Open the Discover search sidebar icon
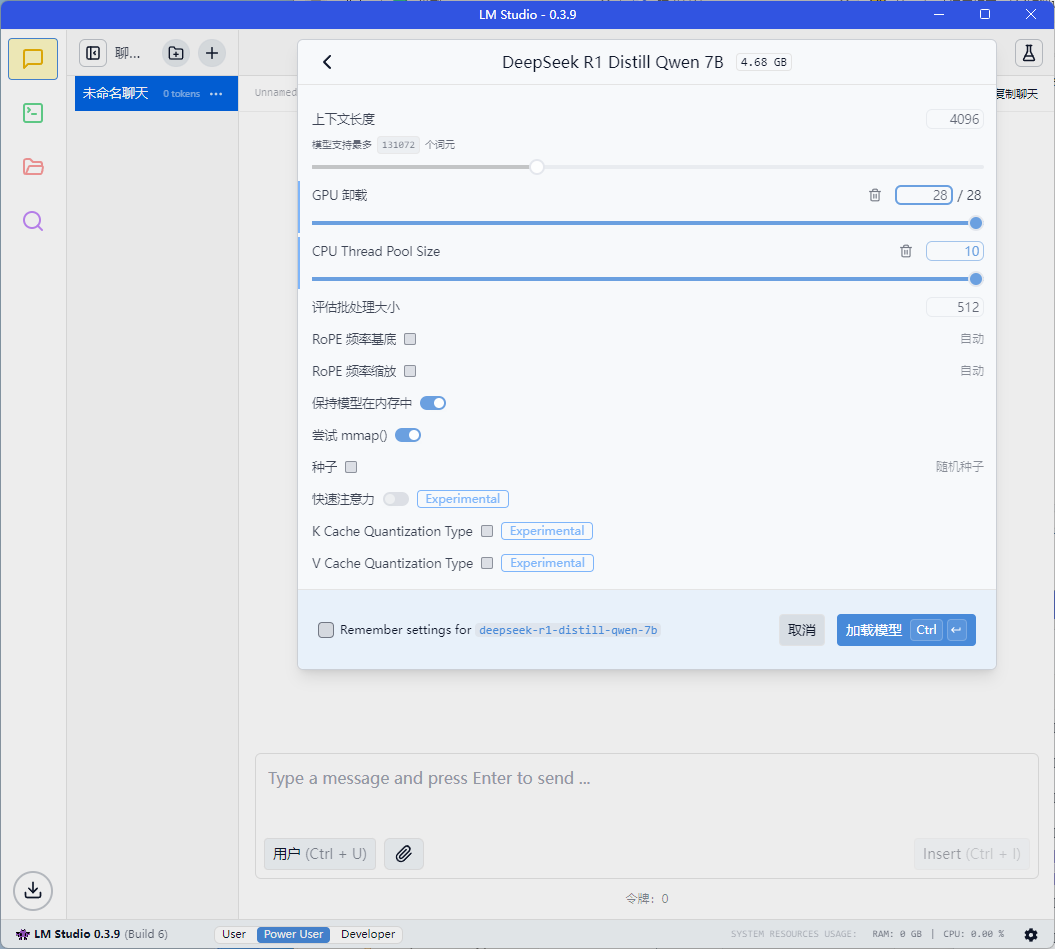The height and width of the screenshot is (949, 1055). pyautogui.click(x=33, y=221)
